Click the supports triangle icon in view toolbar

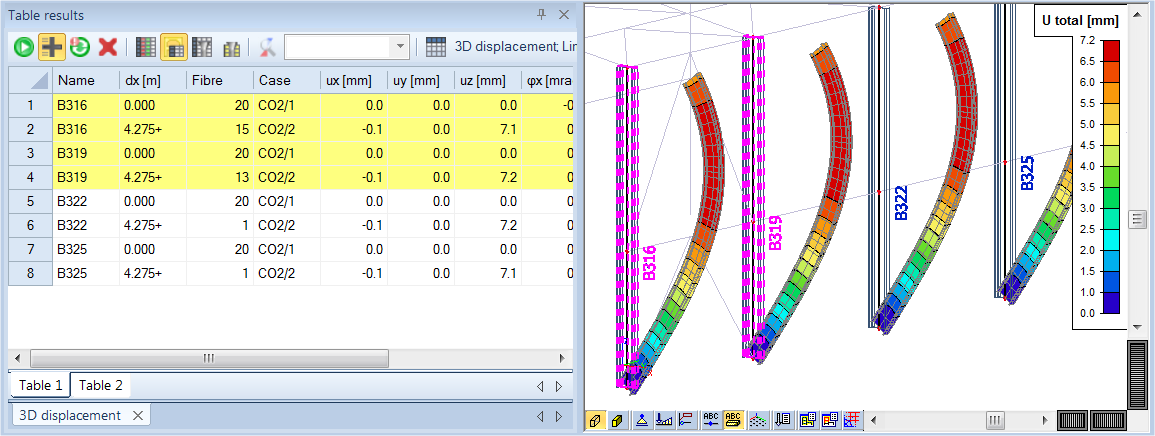pyautogui.click(x=642, y=420)
